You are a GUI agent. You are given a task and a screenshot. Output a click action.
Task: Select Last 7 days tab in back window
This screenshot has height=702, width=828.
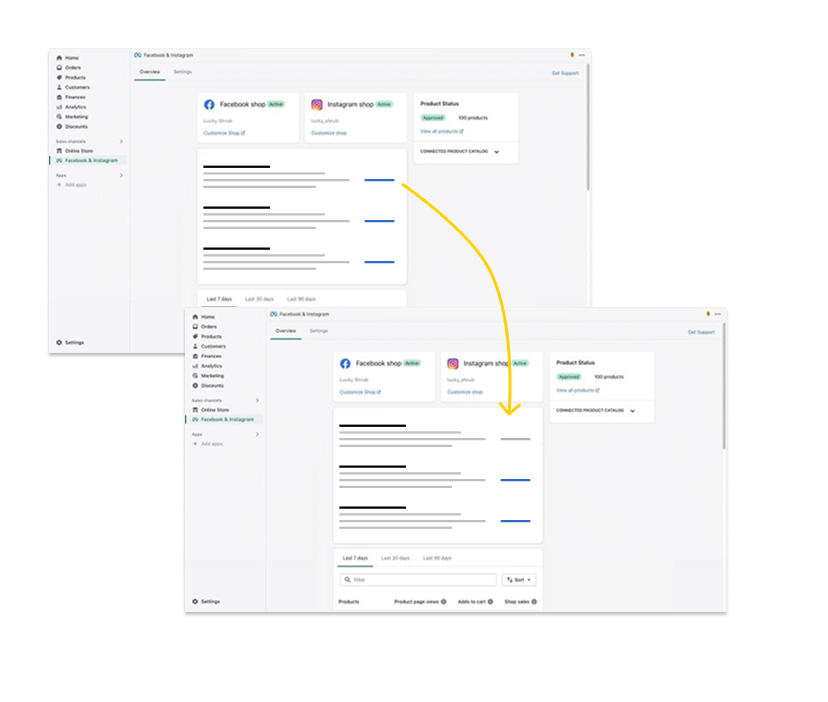219,299
